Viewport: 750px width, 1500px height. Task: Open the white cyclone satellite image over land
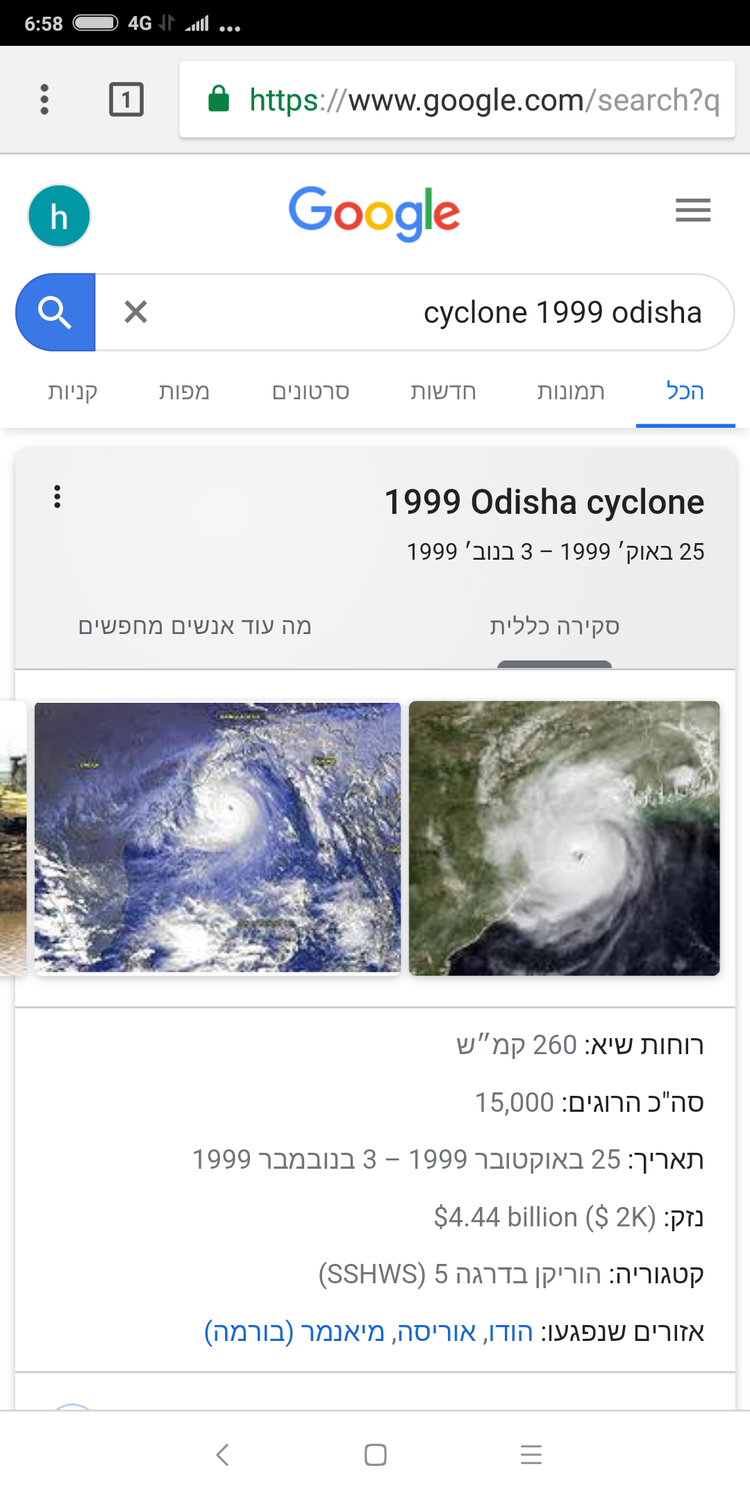click(x=564, y=838)
